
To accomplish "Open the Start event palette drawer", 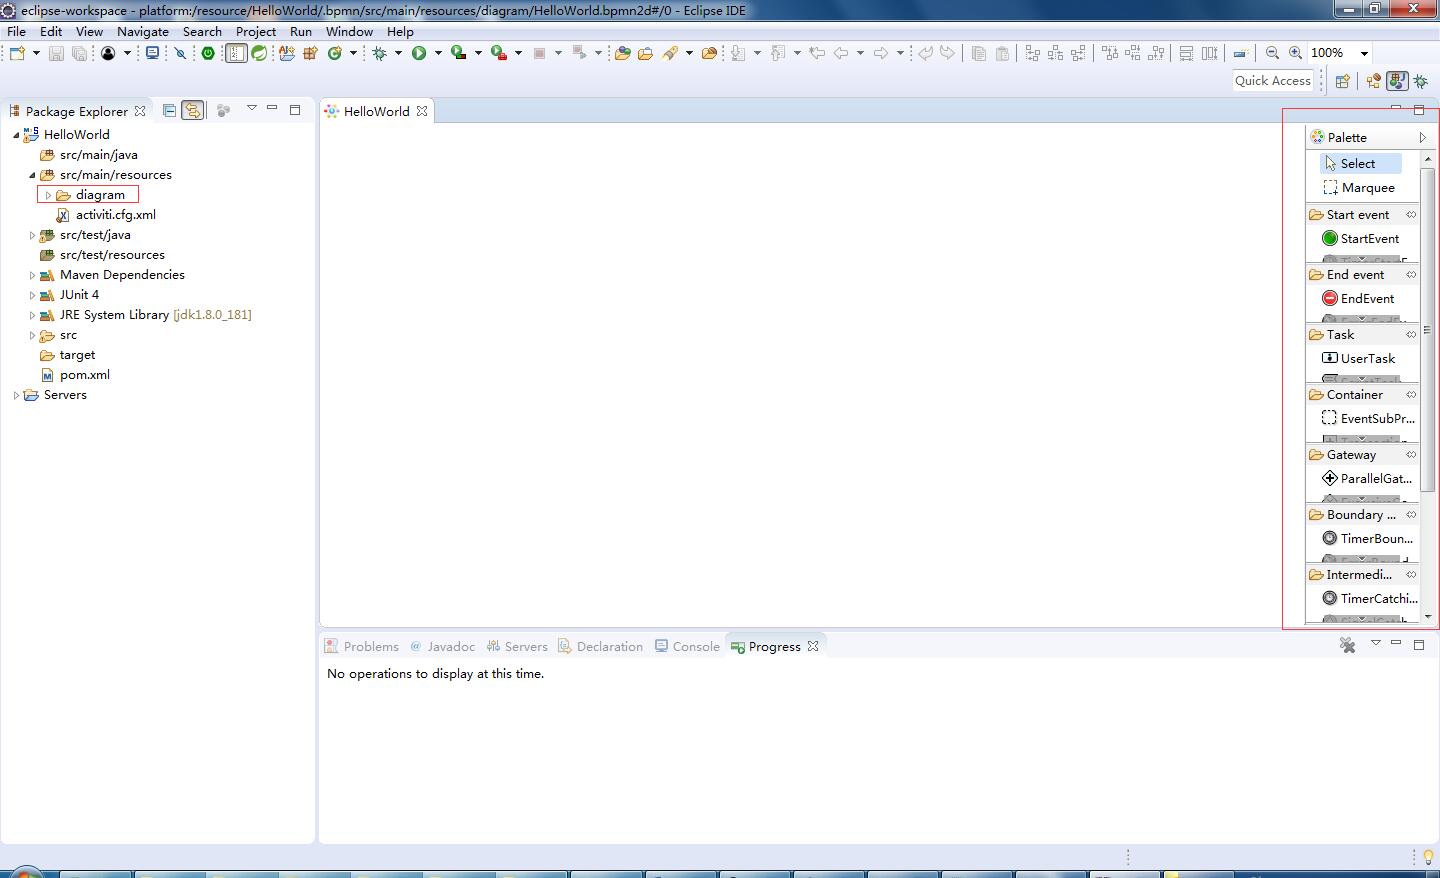I will coord(1362,214).
